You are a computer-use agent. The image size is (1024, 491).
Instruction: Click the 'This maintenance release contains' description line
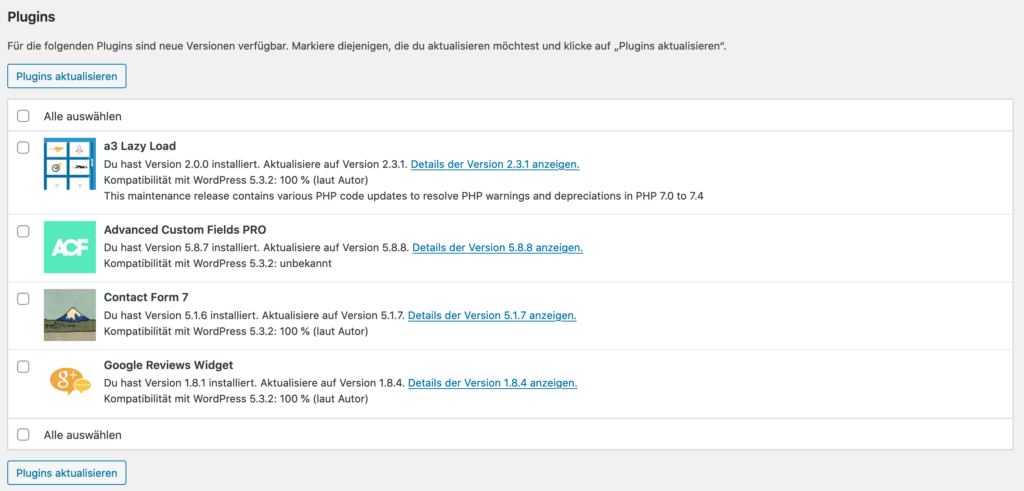click(x=404, y=196)
